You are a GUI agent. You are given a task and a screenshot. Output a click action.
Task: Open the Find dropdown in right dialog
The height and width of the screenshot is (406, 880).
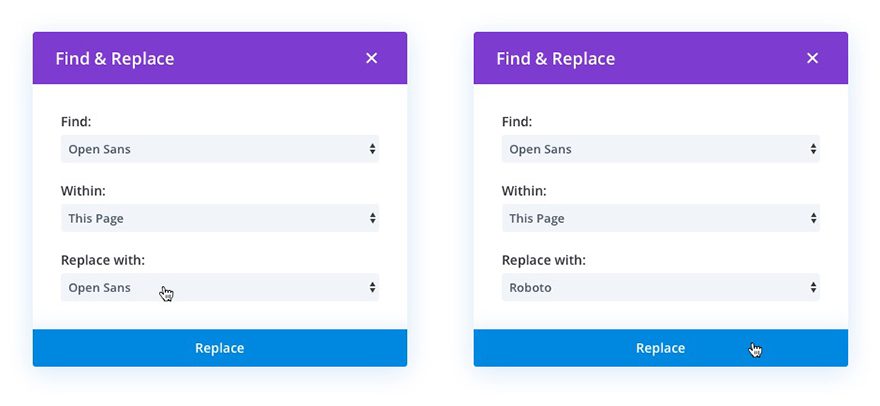660,149
